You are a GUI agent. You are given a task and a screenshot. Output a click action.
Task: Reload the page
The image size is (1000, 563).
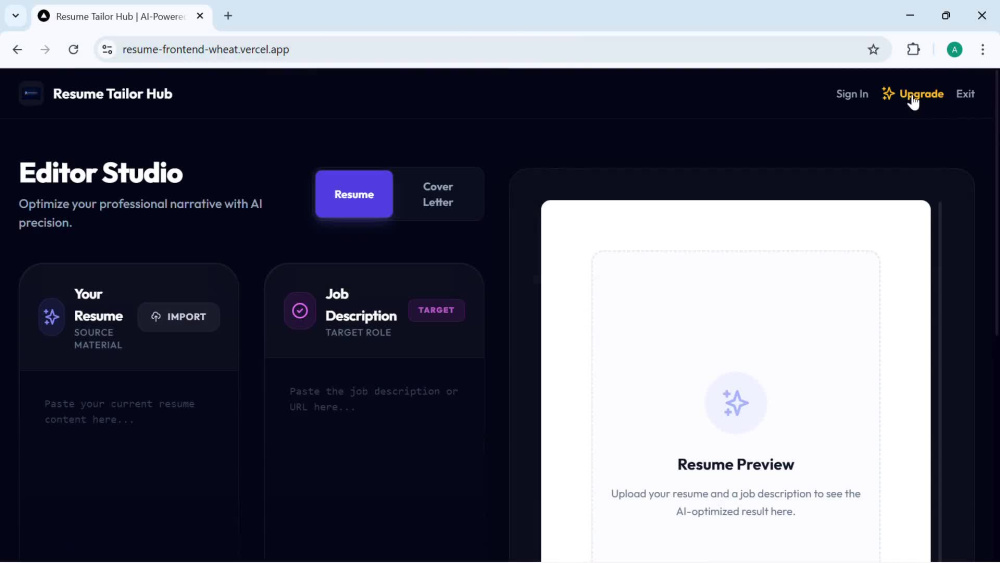click(73, 50)
